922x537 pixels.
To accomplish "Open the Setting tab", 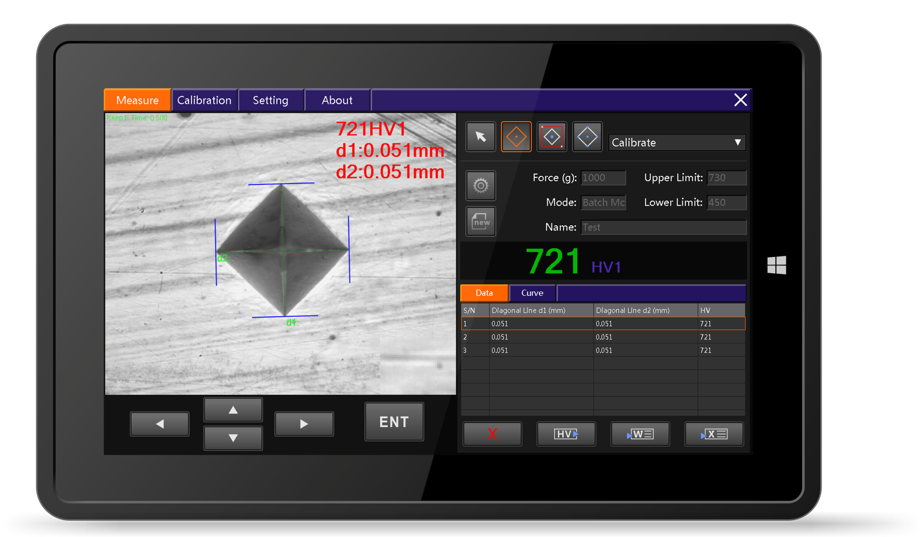I will (x=270, y=100).
